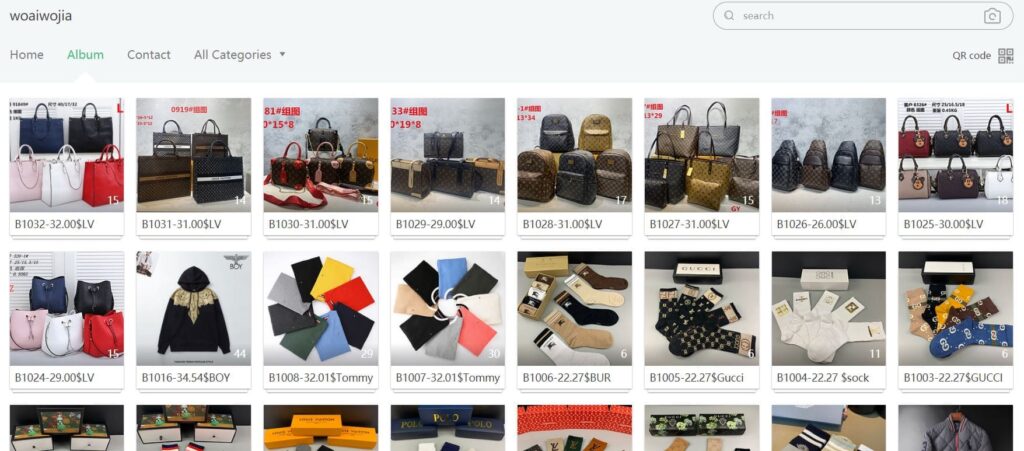Image resolution: width=1024 pixels, height=451 pixels.
Task: Open the B1016-34.54$BOY hoodie album
Action: tap(193, 308)
